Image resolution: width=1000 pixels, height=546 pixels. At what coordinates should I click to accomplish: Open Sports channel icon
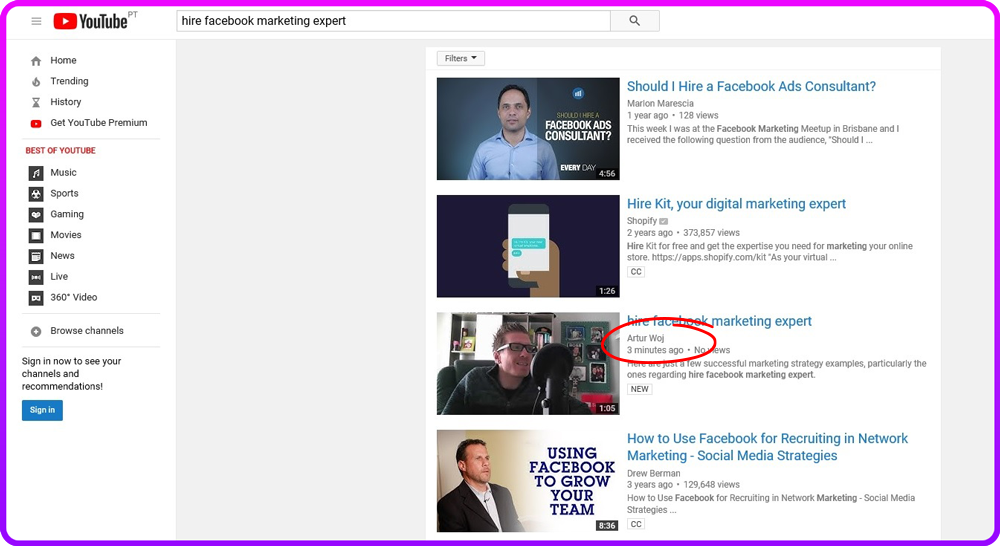(36, 194)
